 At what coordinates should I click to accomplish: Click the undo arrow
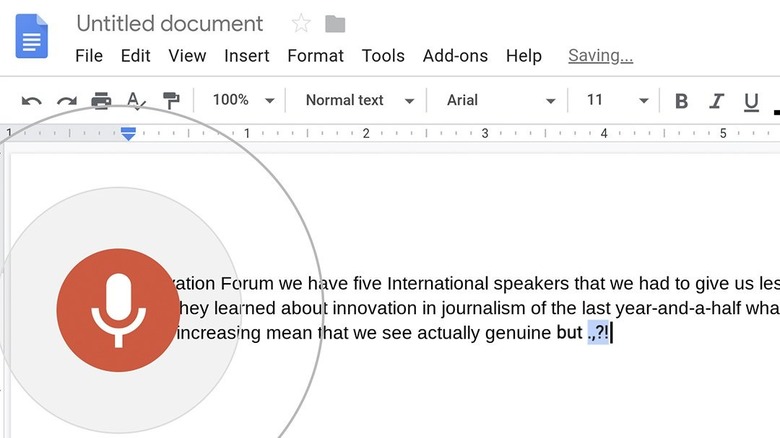pyautogui.click(x=32, y=101)
